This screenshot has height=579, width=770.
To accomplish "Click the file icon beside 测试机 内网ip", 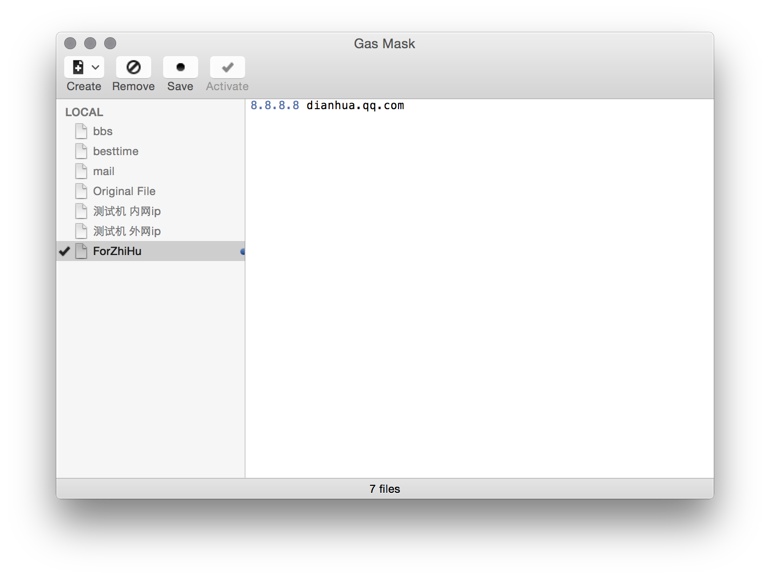I will pyautogui.click(x=81, y=211).
